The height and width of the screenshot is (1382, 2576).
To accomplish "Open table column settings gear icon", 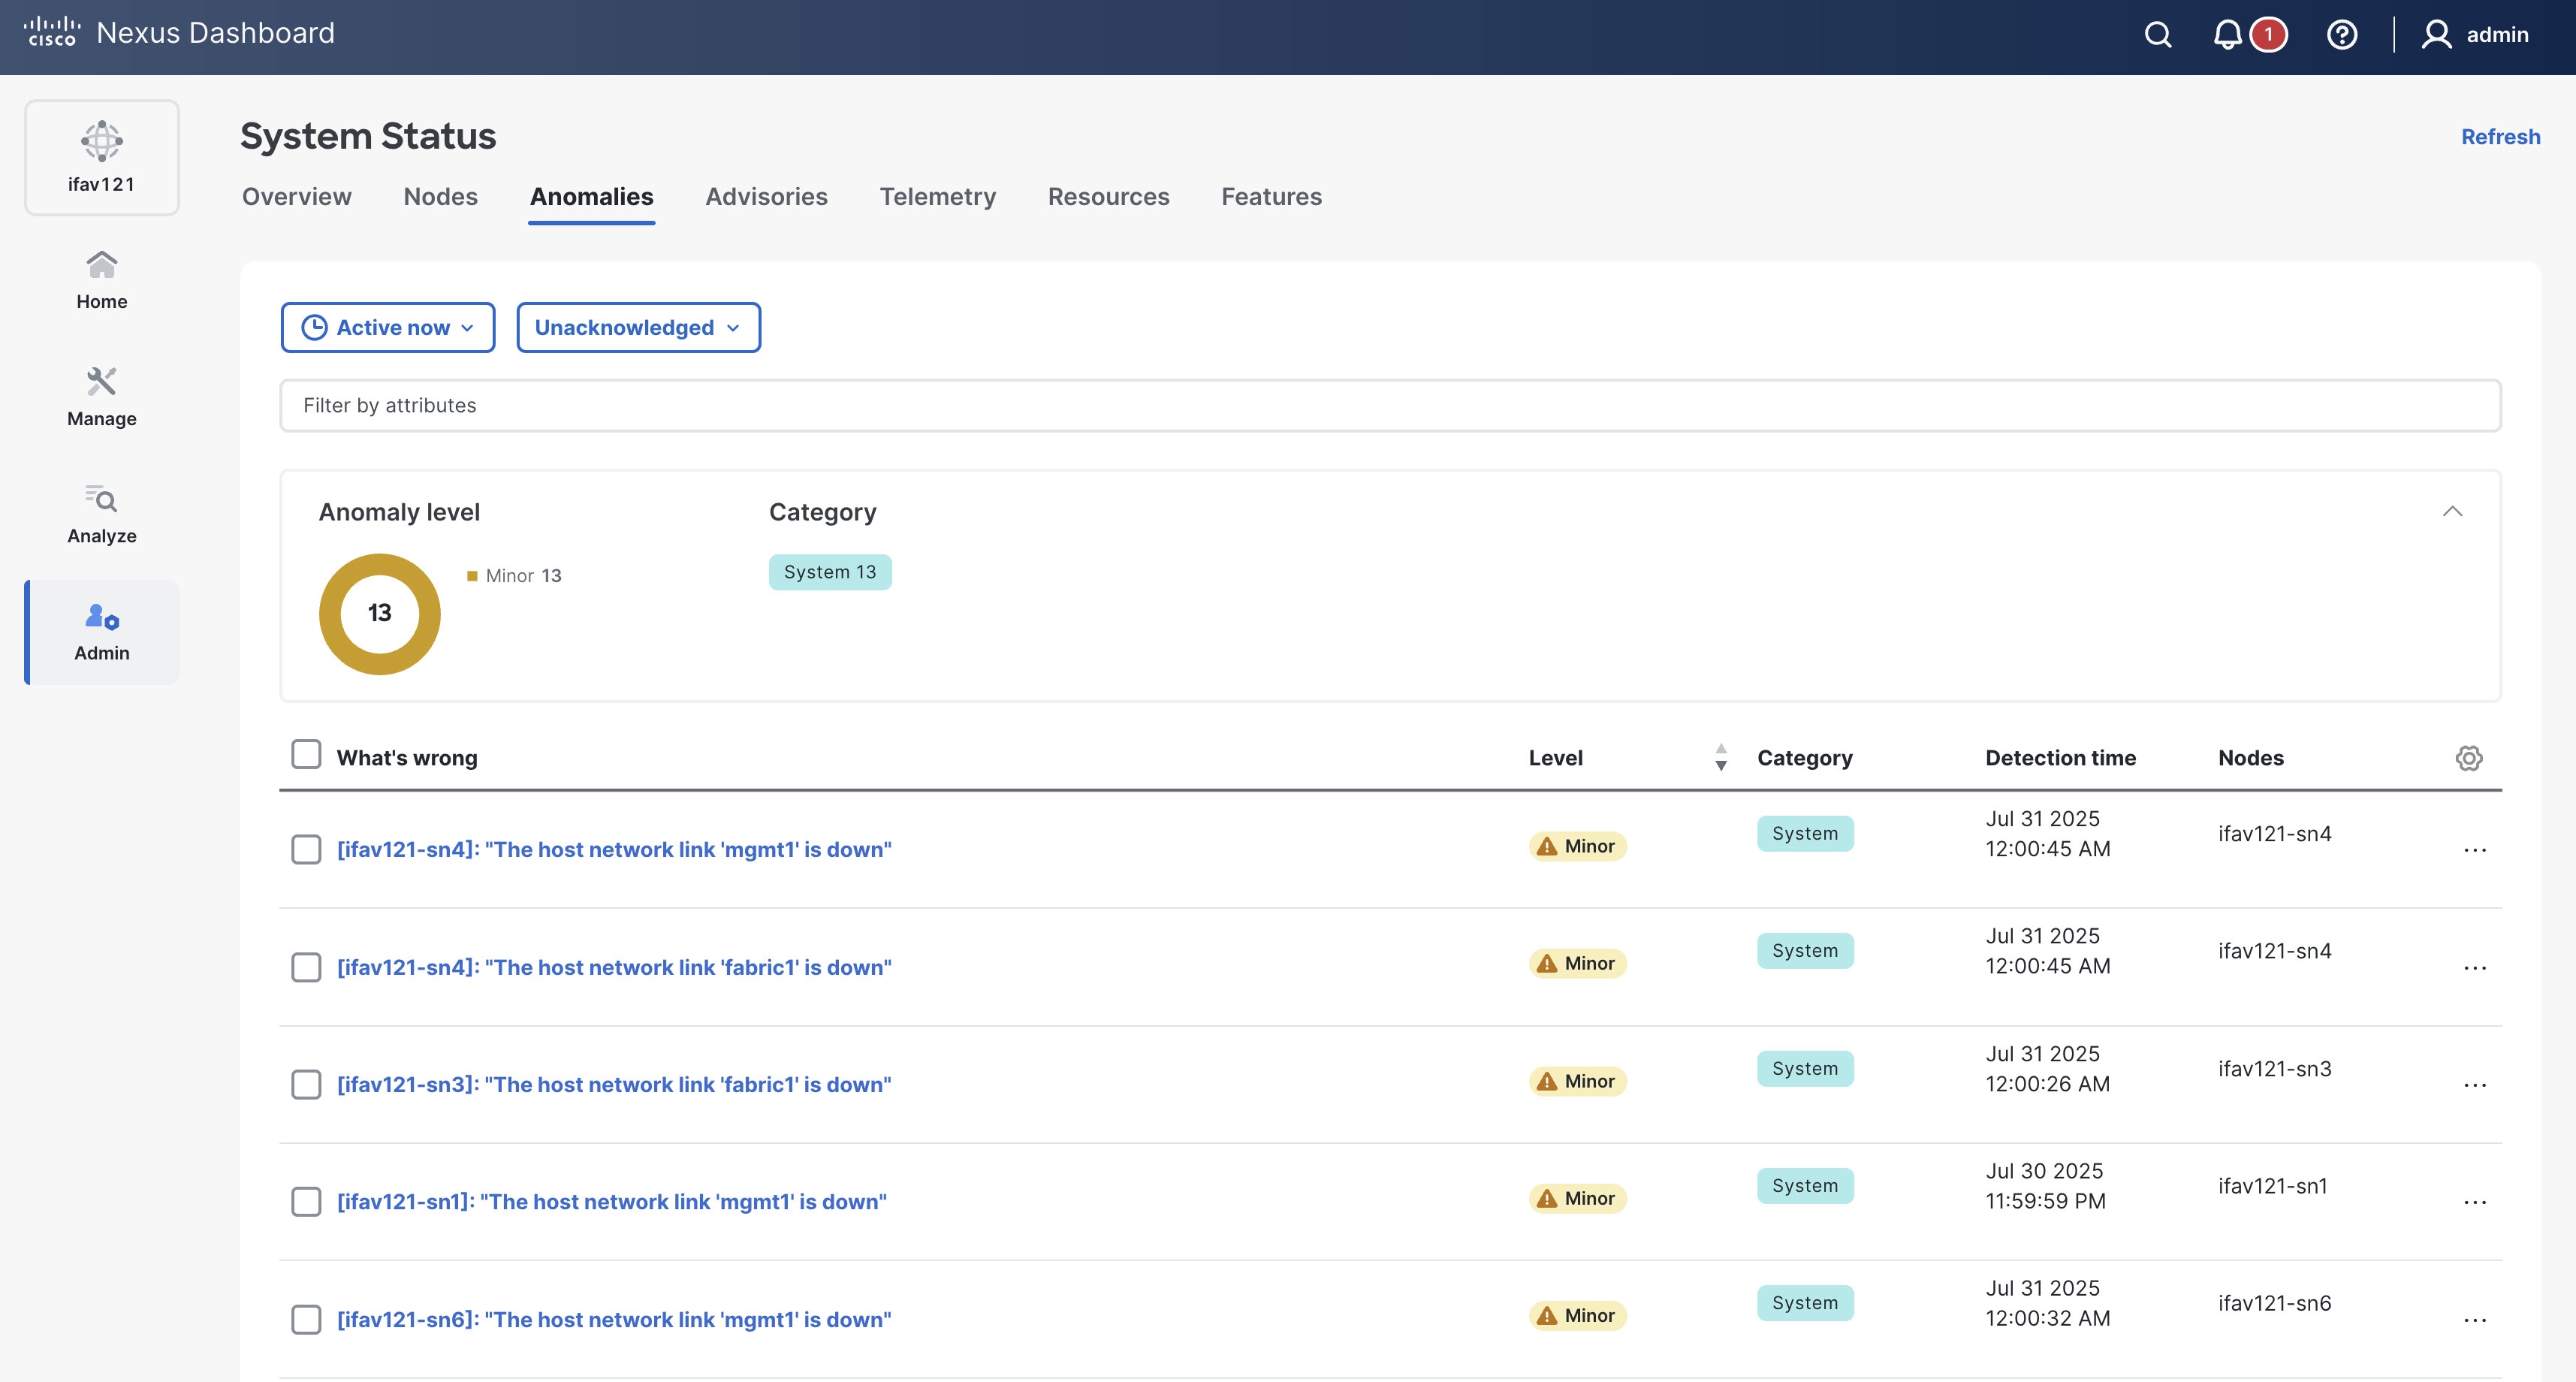I will click(x=2468, y=758).
